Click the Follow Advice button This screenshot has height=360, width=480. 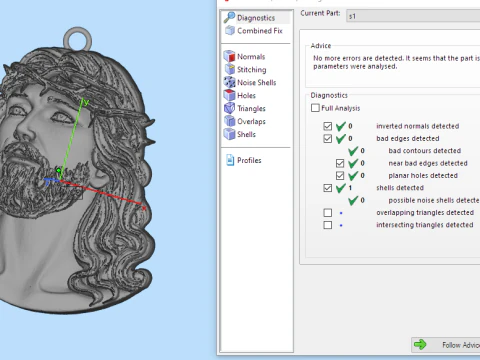[x=446, y=345]
